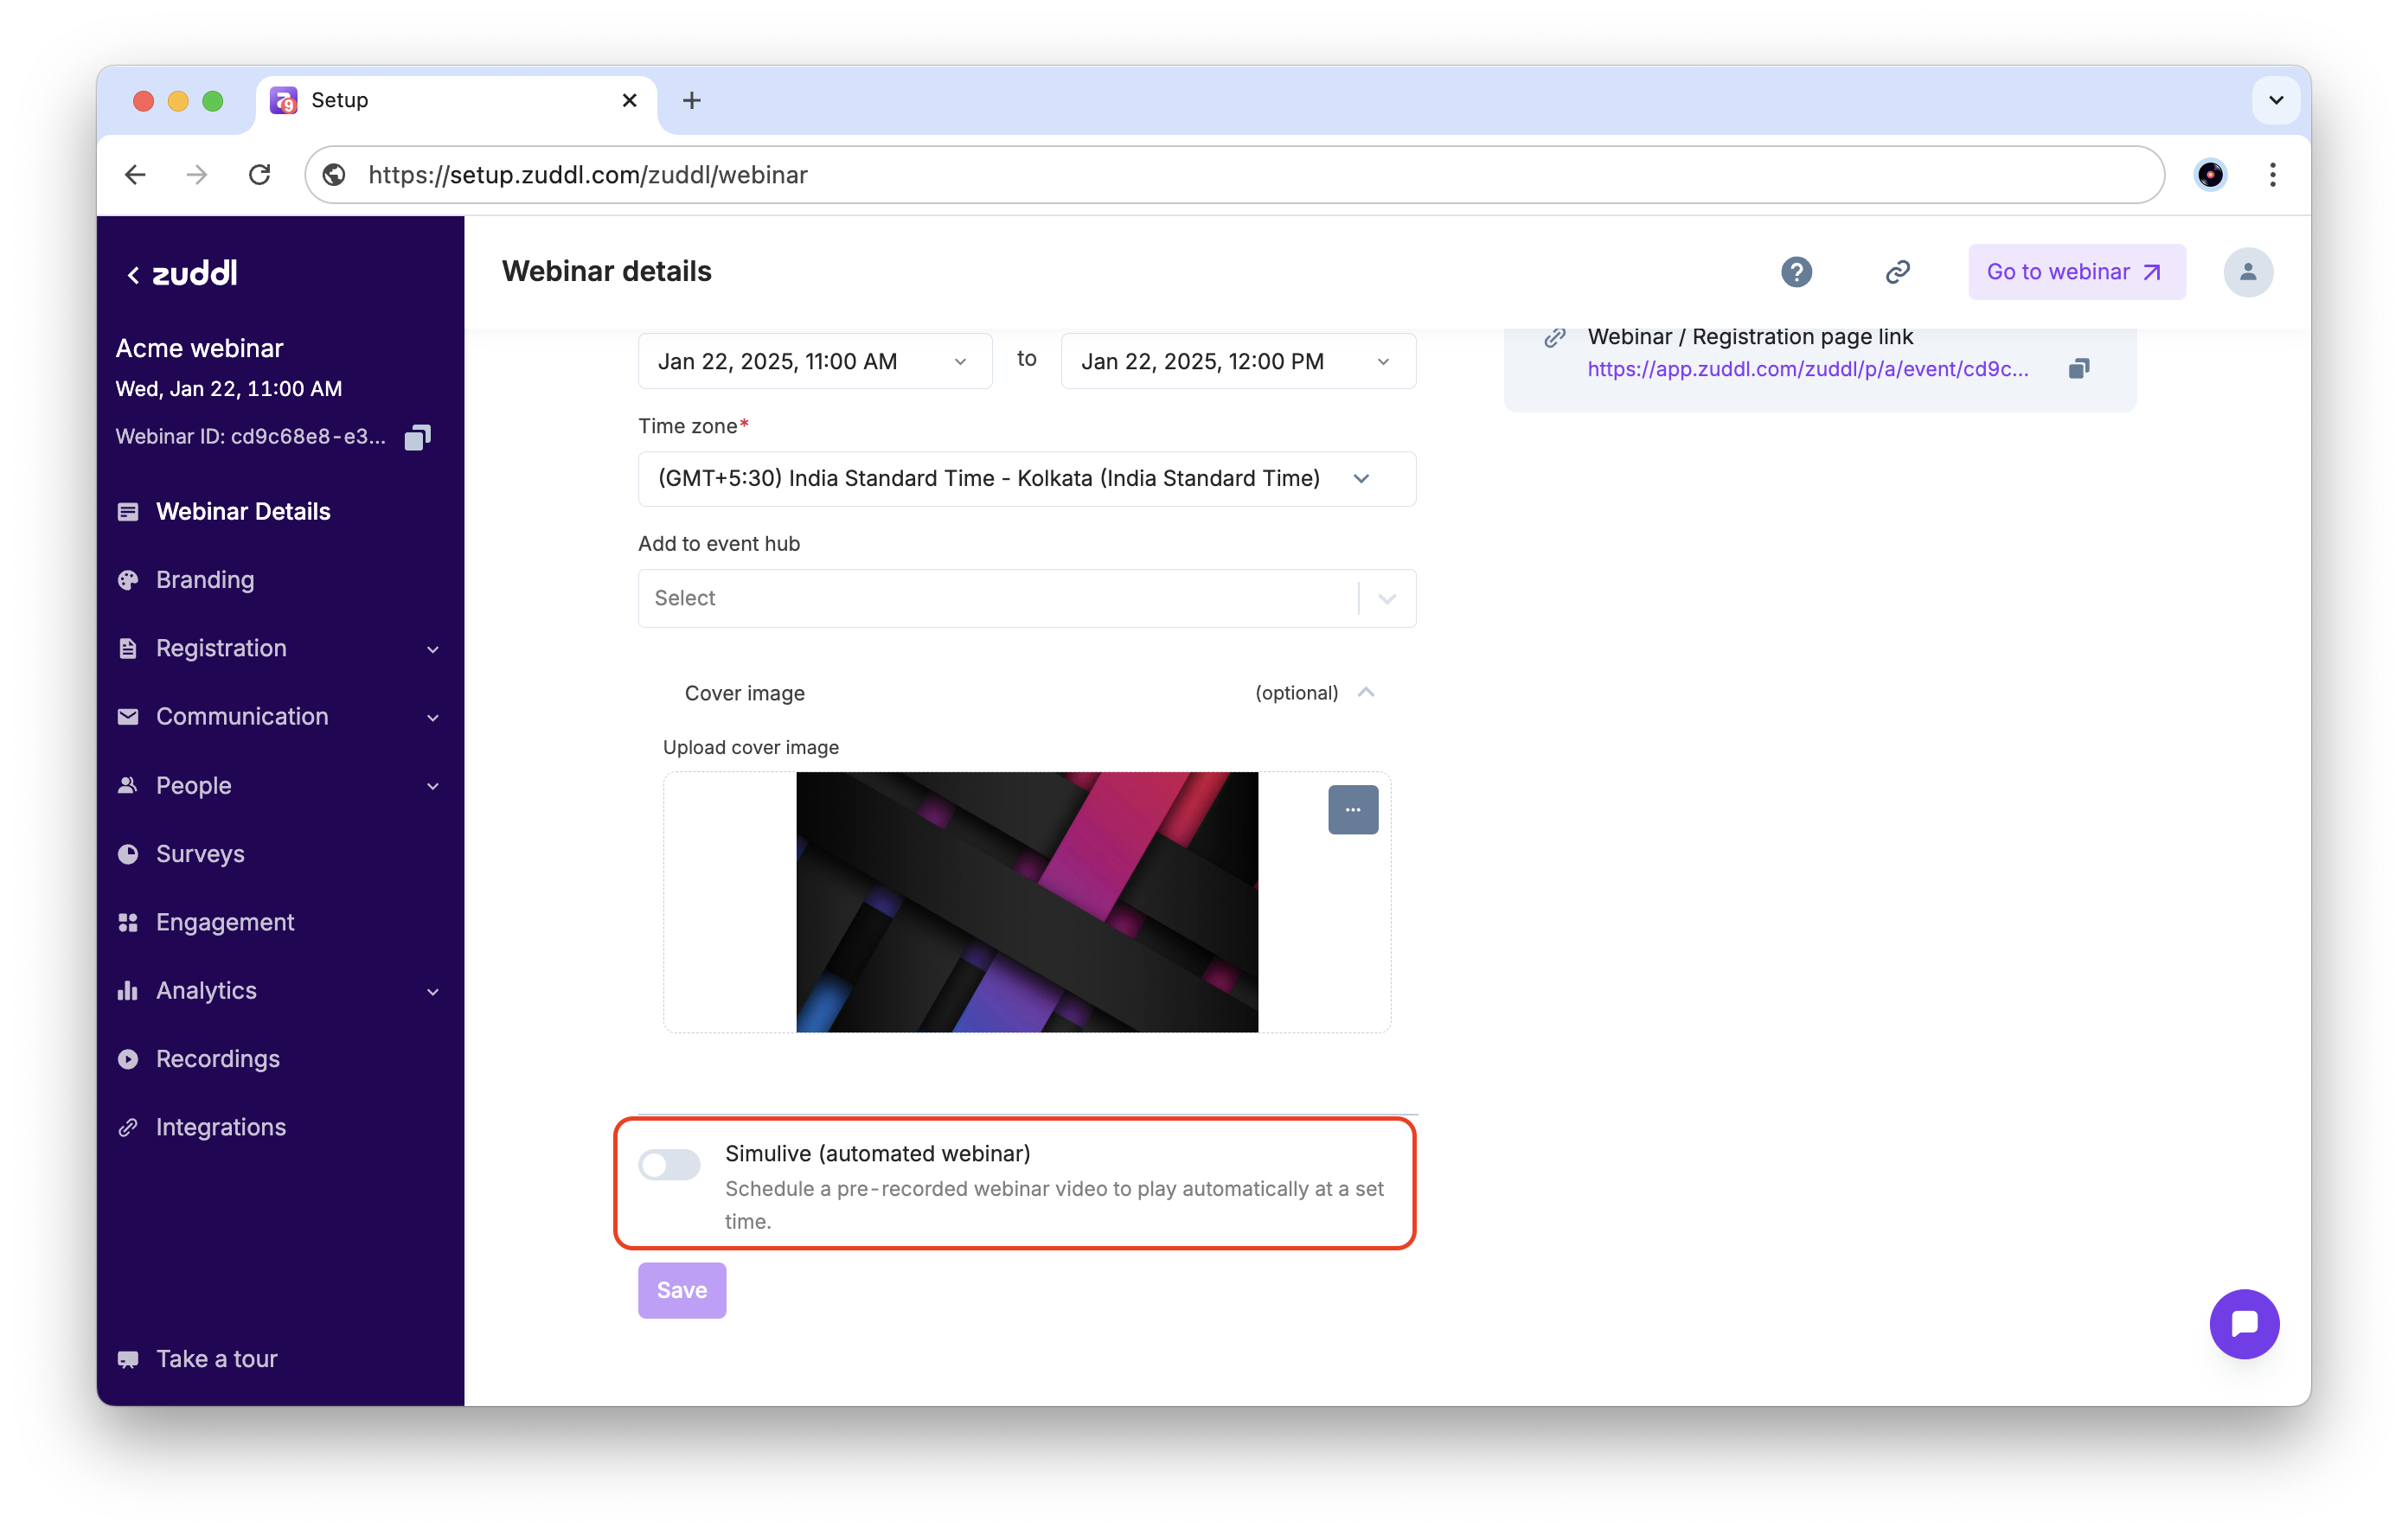Click the back arrow beside the zuddl logo
Viewport: 2408px width, 1534px height.
[x=133, y=275]
